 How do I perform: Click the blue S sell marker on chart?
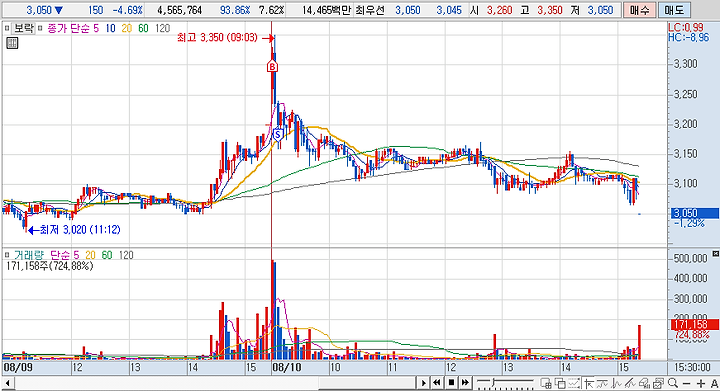[x=277, y=135]
